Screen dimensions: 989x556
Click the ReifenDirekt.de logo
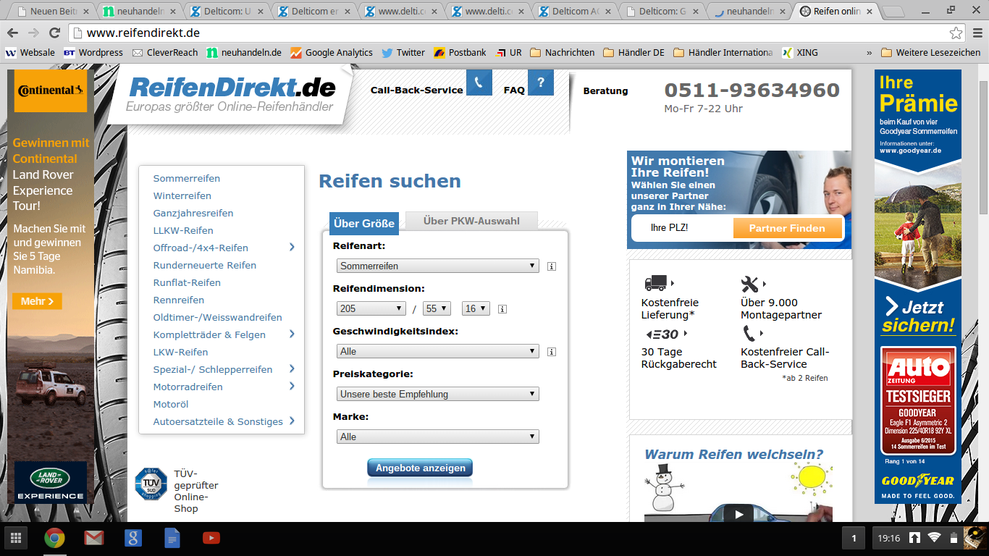coord(231,95)
